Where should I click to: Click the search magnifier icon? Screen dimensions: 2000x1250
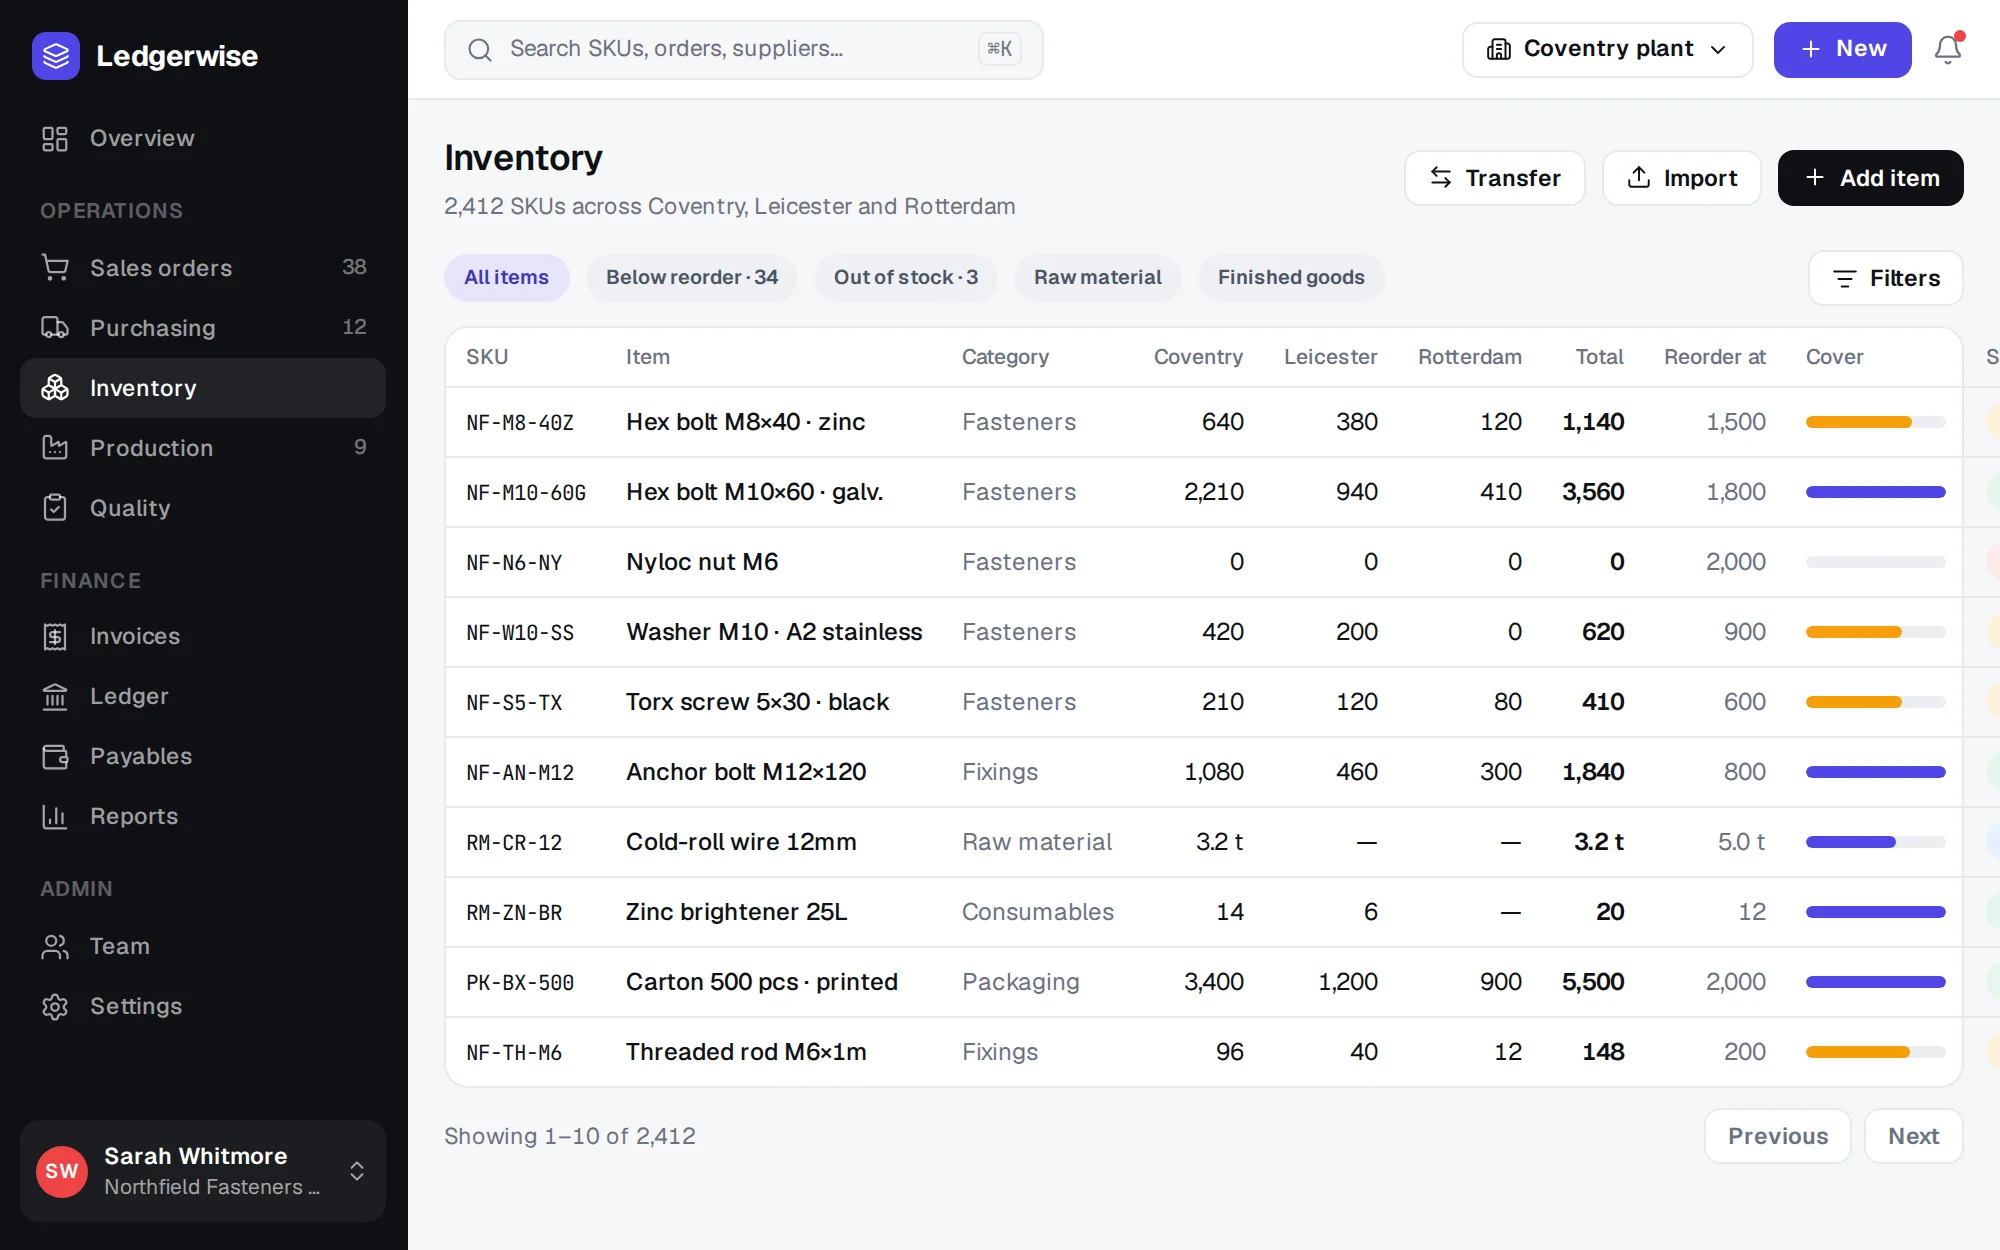click(480, 49)
